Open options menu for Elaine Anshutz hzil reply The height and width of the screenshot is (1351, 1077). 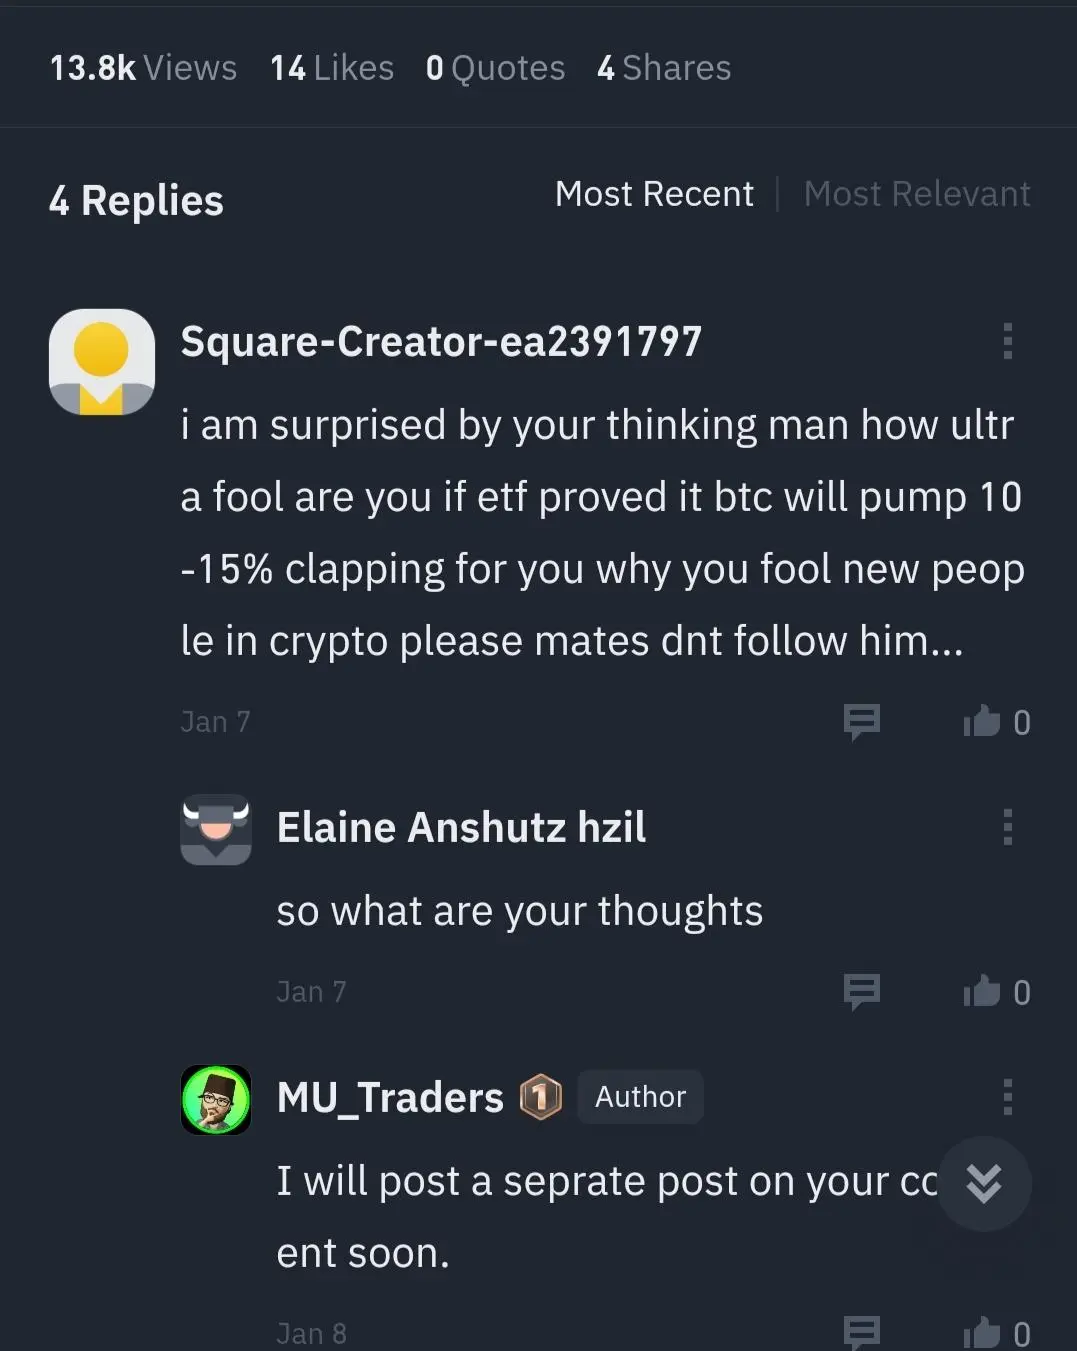(x=1007, y=827)
